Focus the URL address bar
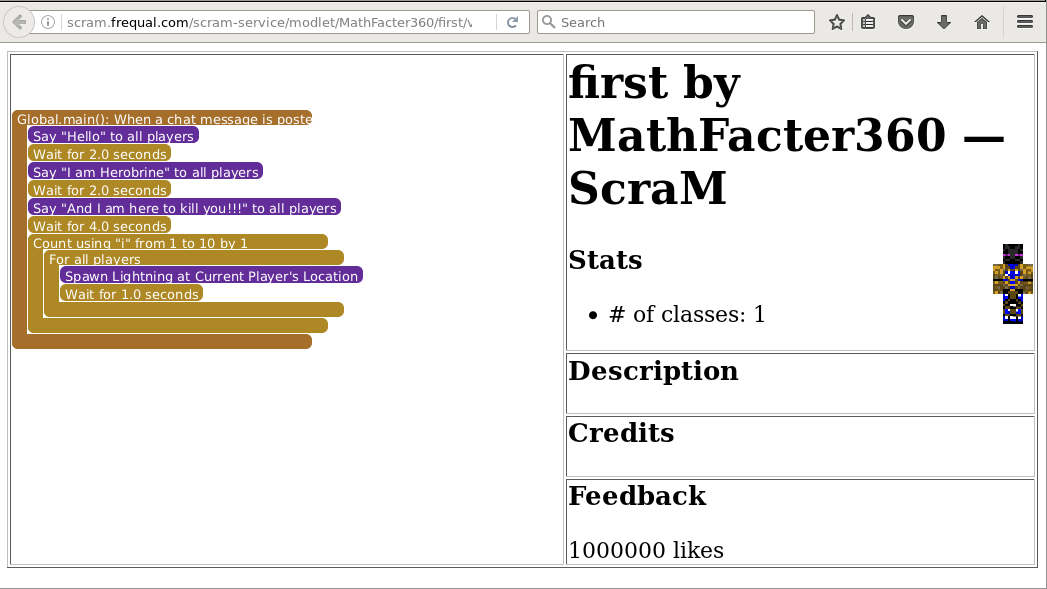 coord(270,22)
